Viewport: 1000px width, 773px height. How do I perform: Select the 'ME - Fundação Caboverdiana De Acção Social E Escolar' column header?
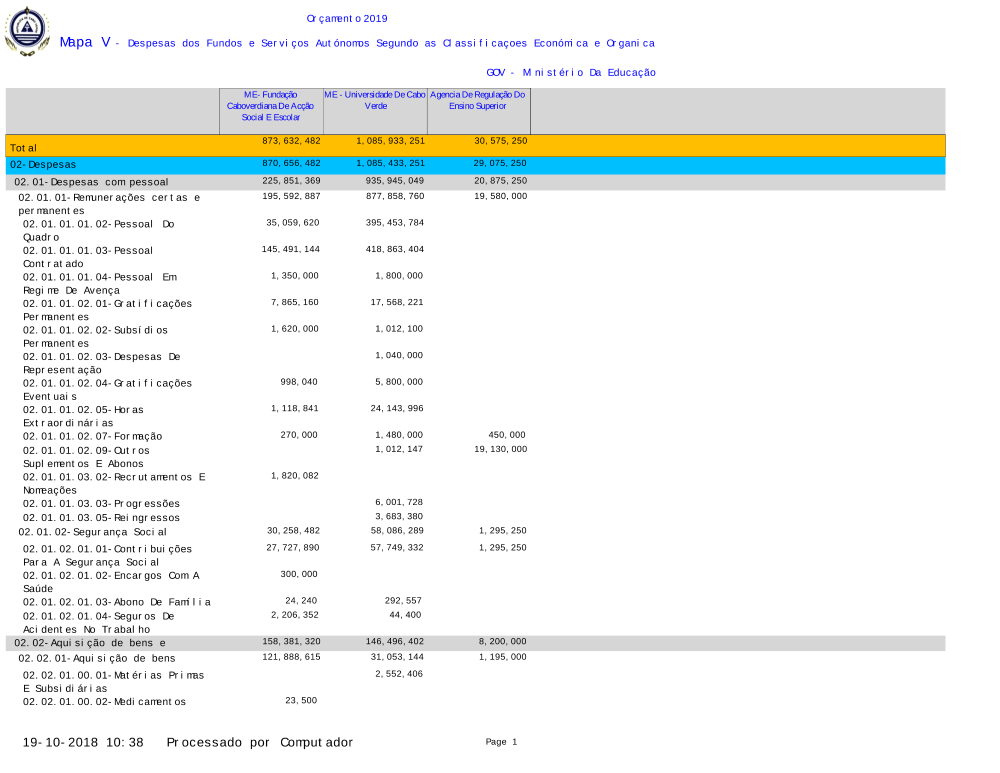pyautogui.click(x=271, y=105)
